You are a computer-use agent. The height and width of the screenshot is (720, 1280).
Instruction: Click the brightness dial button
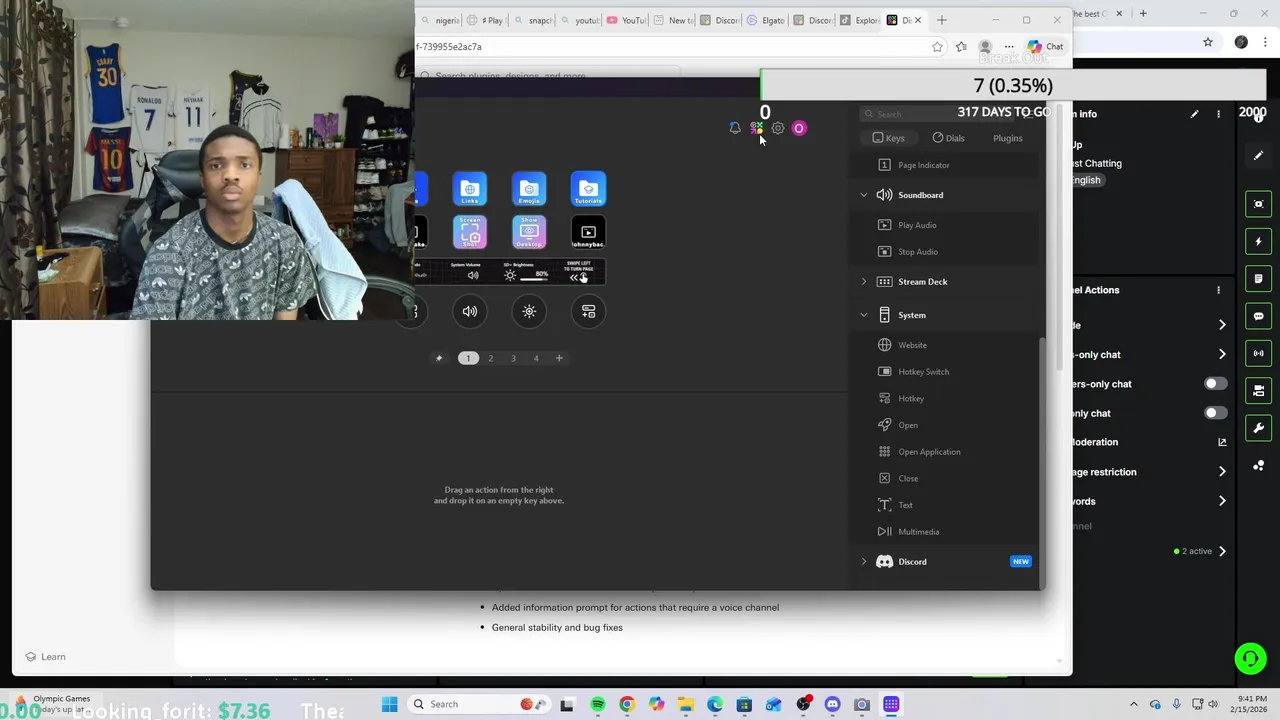click(x=529, y=311)
